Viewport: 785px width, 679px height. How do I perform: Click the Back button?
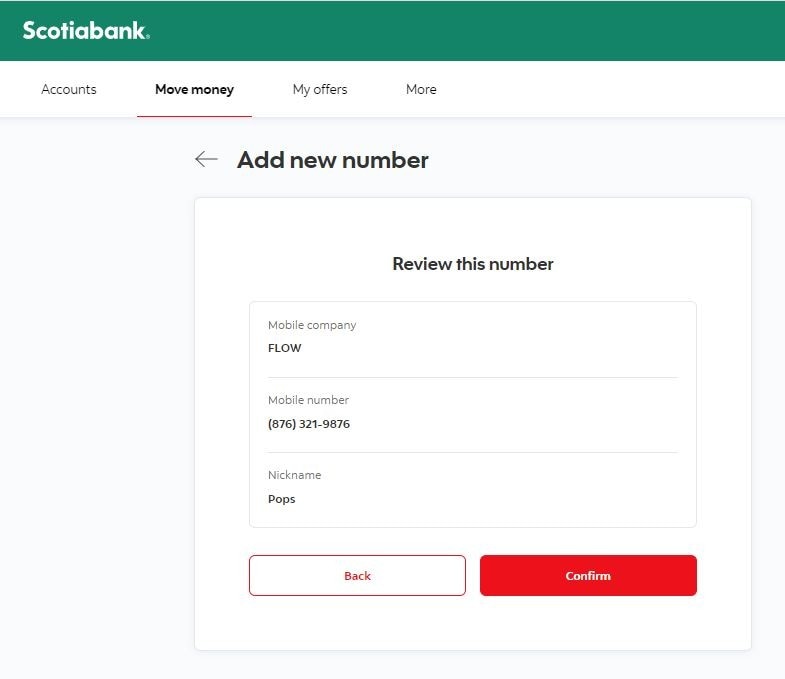click(x=357, y=575)
